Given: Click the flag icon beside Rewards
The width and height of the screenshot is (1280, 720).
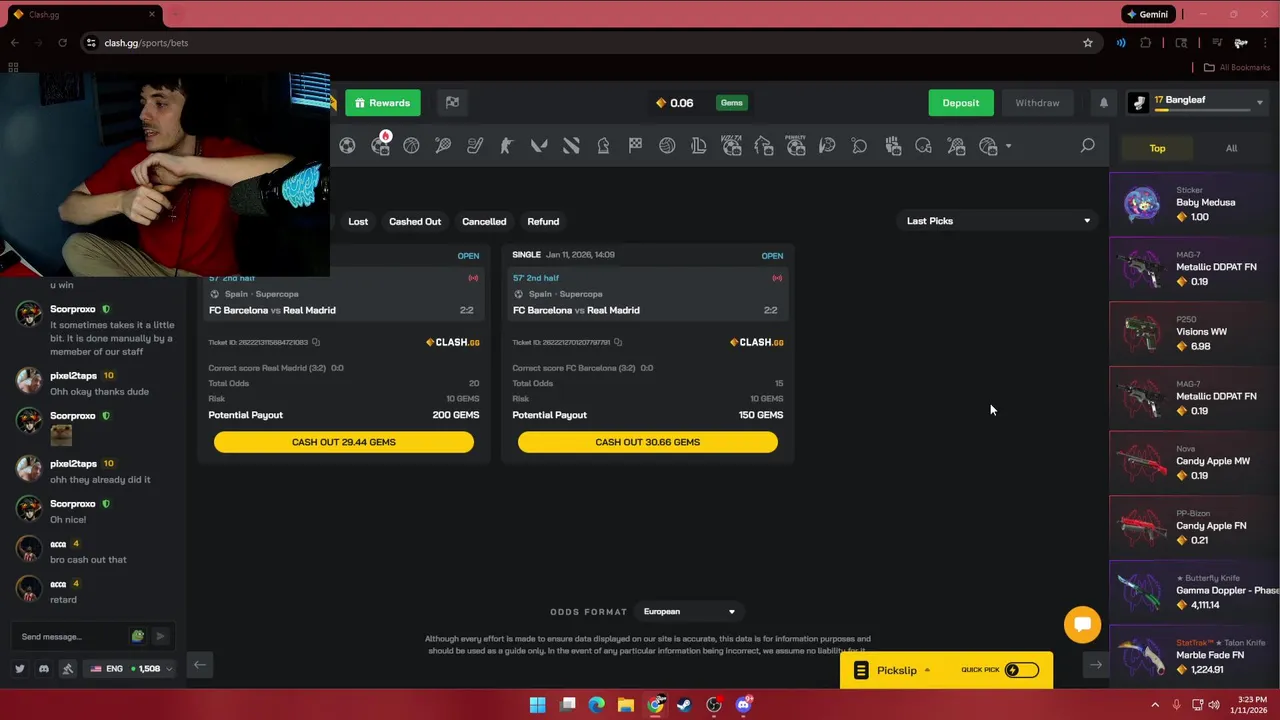Looking at the screenshot, I should pos(452,103).
